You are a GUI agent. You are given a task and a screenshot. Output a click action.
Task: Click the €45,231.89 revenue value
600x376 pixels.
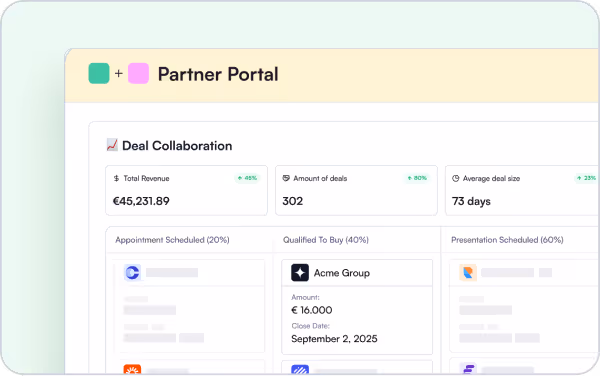[x=141, y=201]
